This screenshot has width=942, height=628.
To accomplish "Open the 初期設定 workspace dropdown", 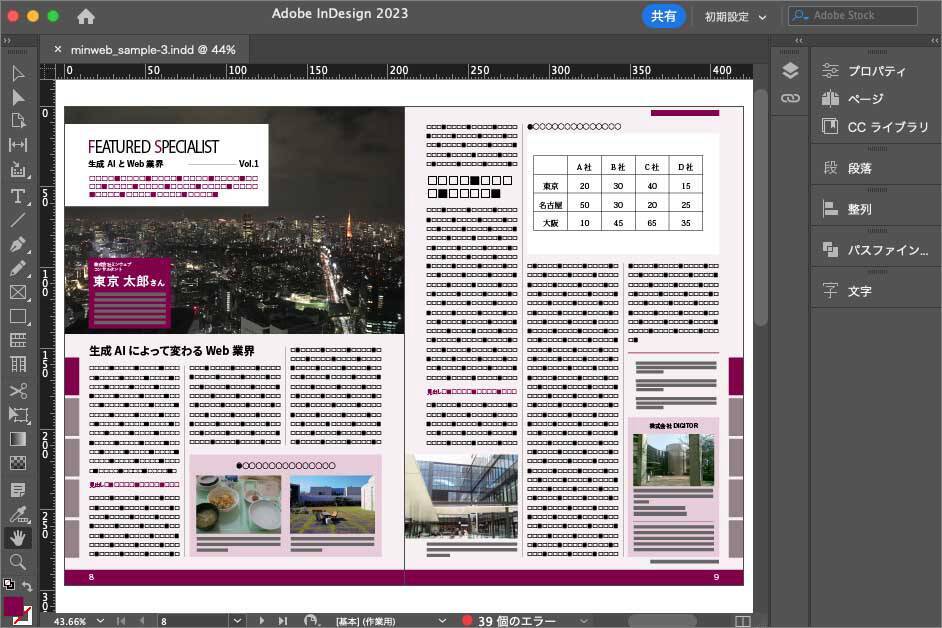I will coord(735,17).
